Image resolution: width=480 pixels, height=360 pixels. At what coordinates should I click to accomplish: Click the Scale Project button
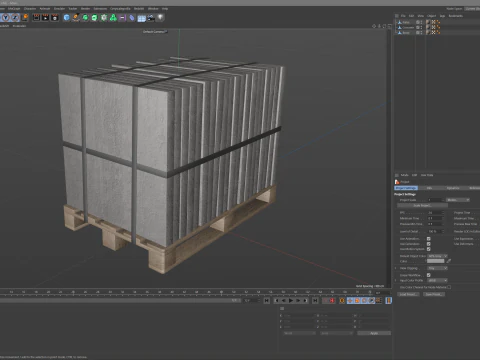[422, 205]
